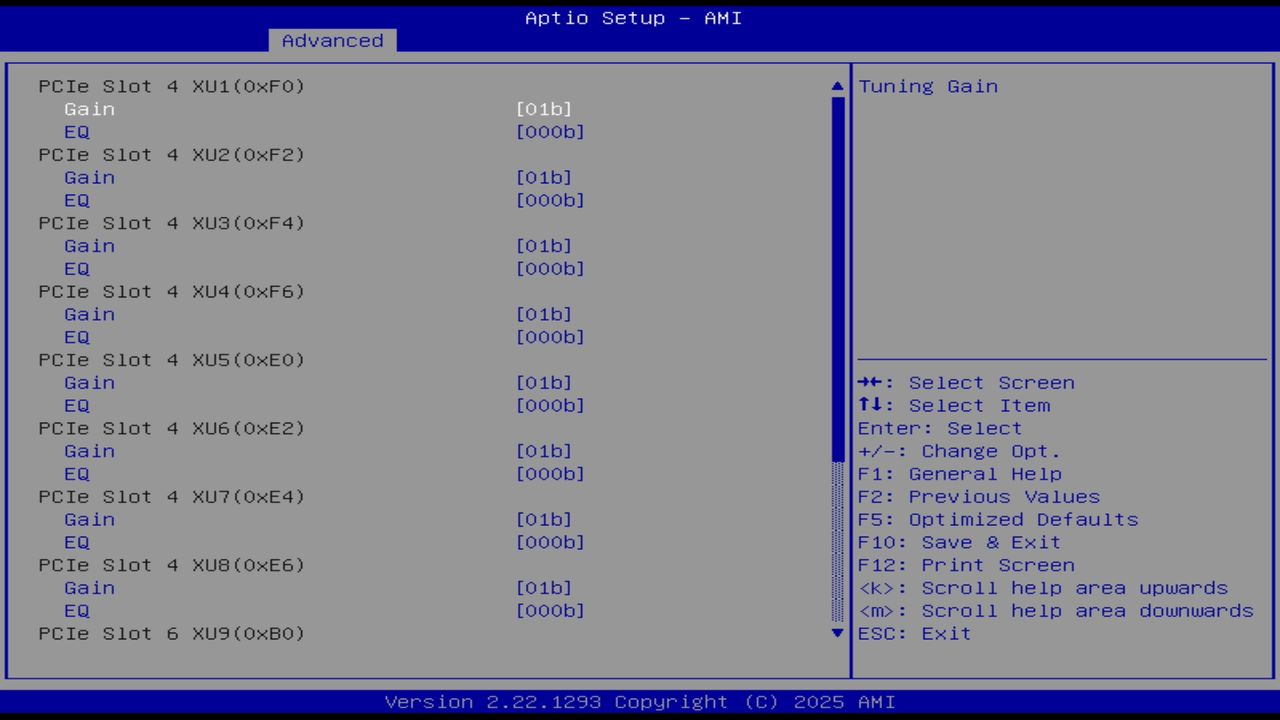
Task: Select EQ under PCIe Slot 4 XU1
Action: pyautogui.click(x=76, y=131)
